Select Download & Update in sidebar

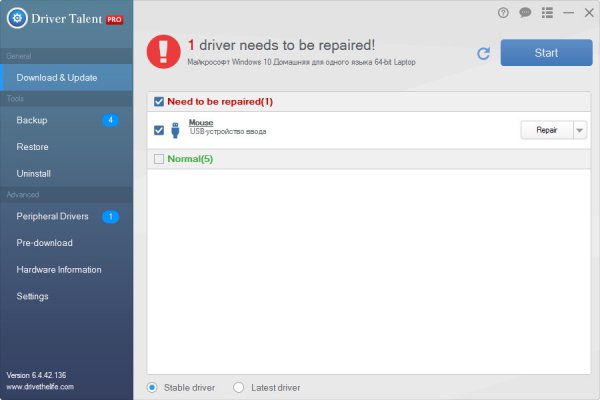tap(67, 78)
